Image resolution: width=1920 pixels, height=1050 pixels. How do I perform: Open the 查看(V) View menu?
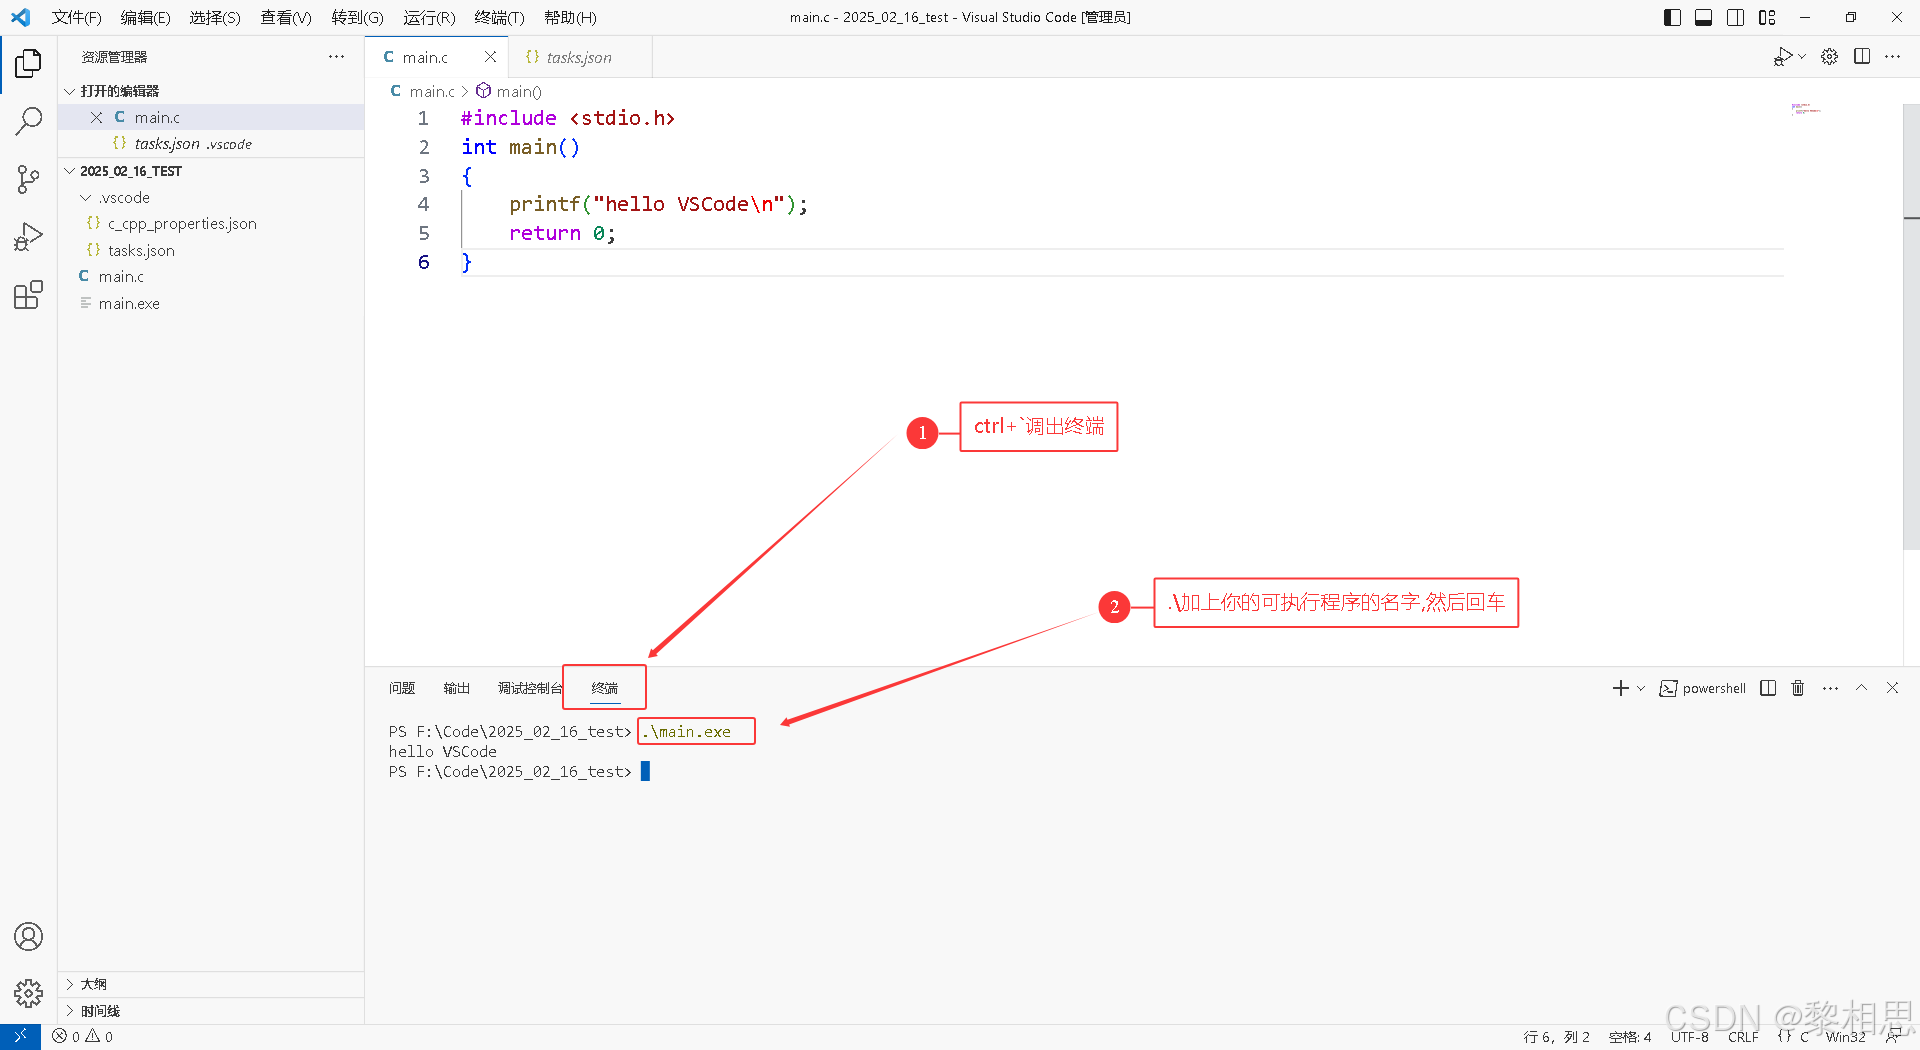point(286,17)
